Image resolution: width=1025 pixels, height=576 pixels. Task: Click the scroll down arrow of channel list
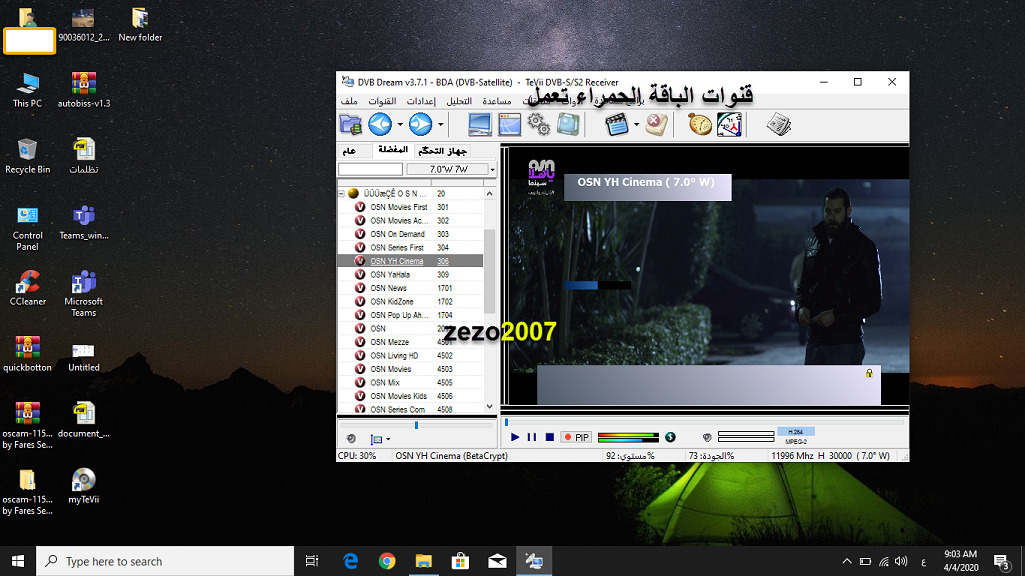490,407
